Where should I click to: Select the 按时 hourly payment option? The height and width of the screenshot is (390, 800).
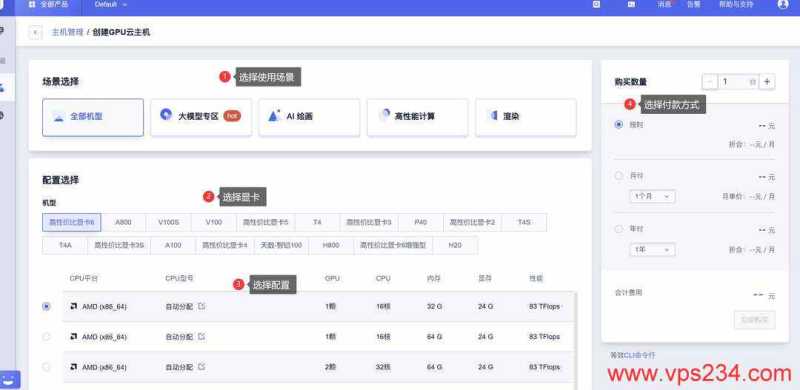619,124
